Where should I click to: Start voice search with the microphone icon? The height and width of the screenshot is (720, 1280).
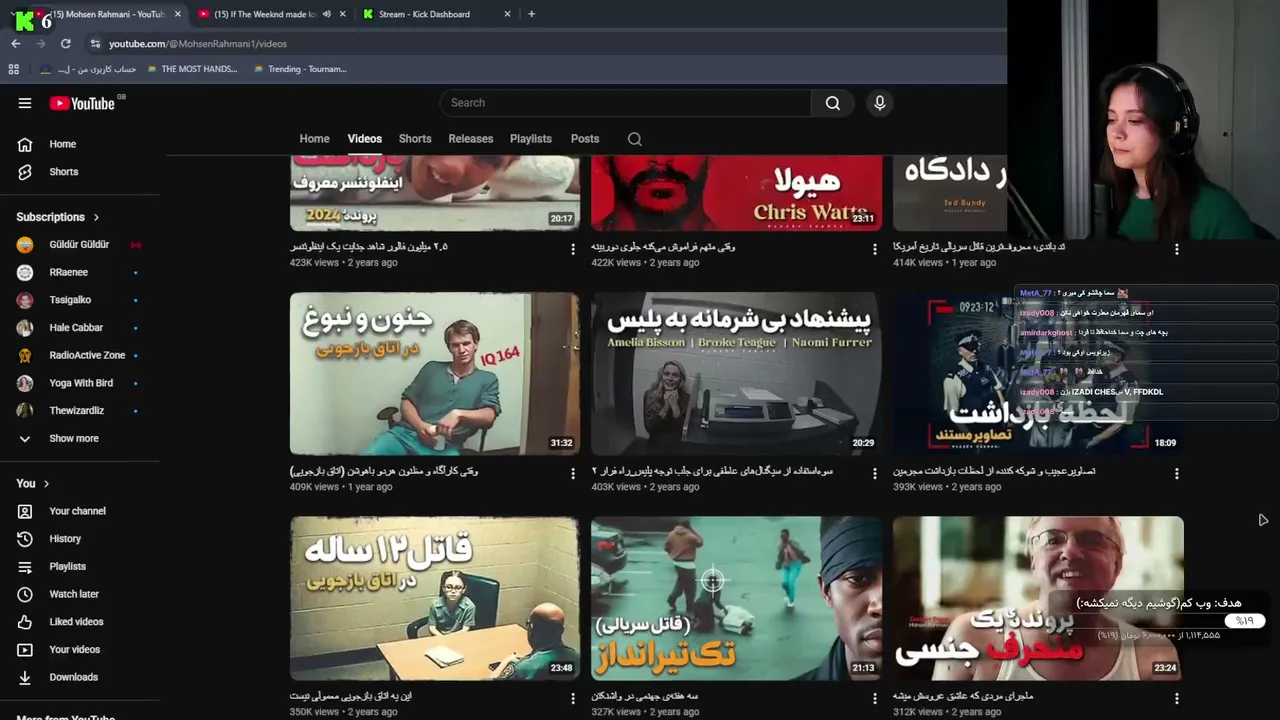tap(880, 103)
